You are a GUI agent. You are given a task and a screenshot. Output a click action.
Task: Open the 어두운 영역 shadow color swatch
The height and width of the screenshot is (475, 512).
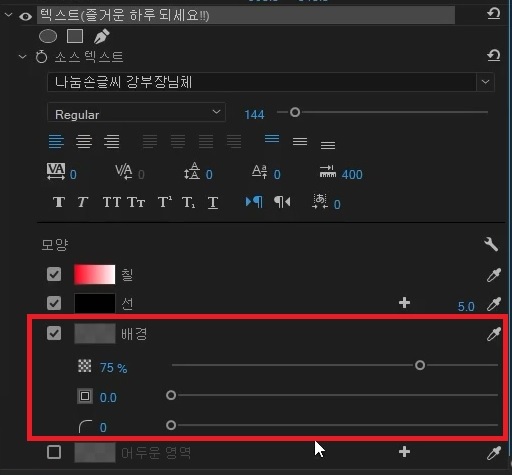95,452
